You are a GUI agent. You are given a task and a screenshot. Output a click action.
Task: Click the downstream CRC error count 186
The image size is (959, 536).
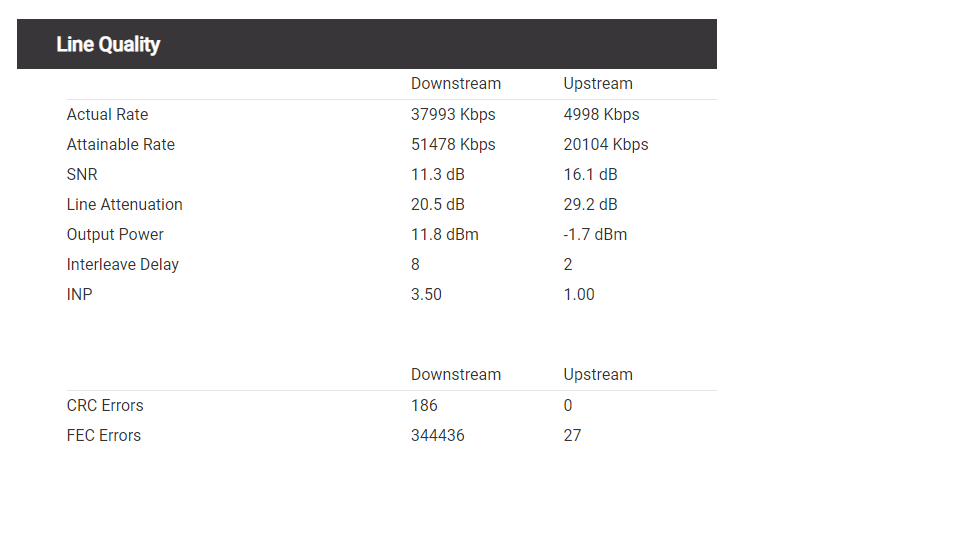coord(424,405)
